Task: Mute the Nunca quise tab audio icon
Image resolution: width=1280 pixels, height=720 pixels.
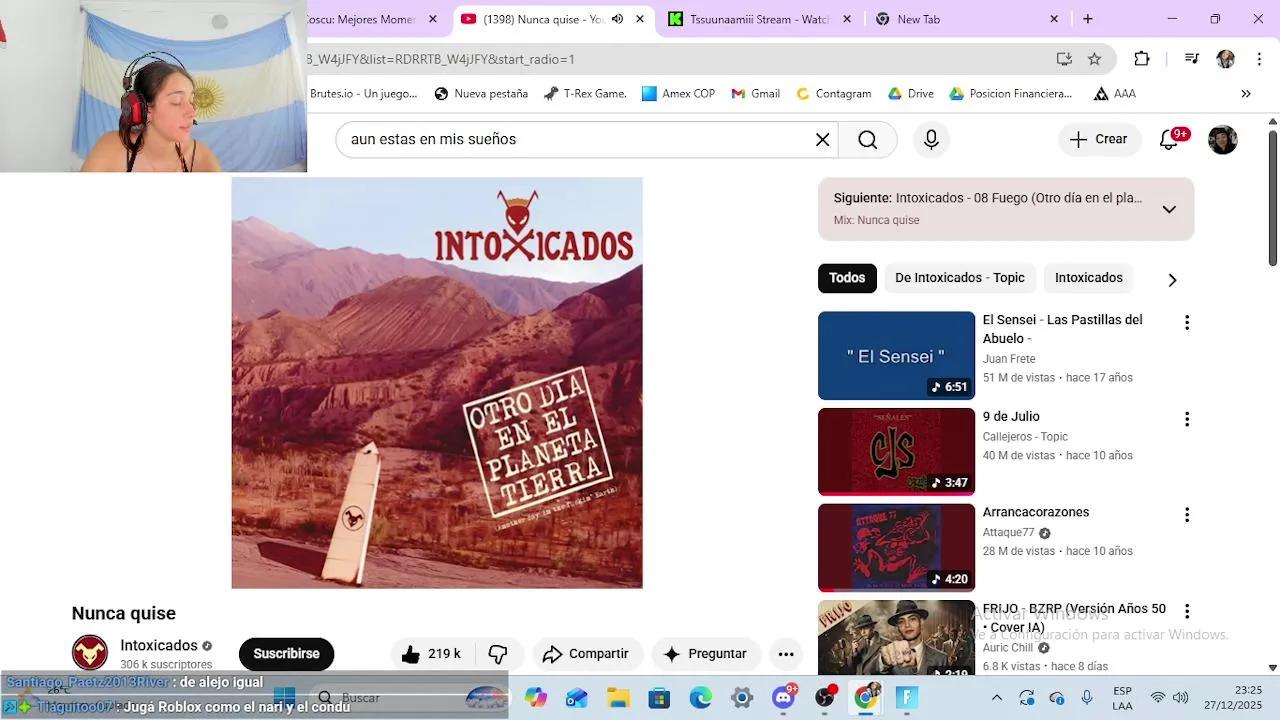Action: tap(617, 19)
